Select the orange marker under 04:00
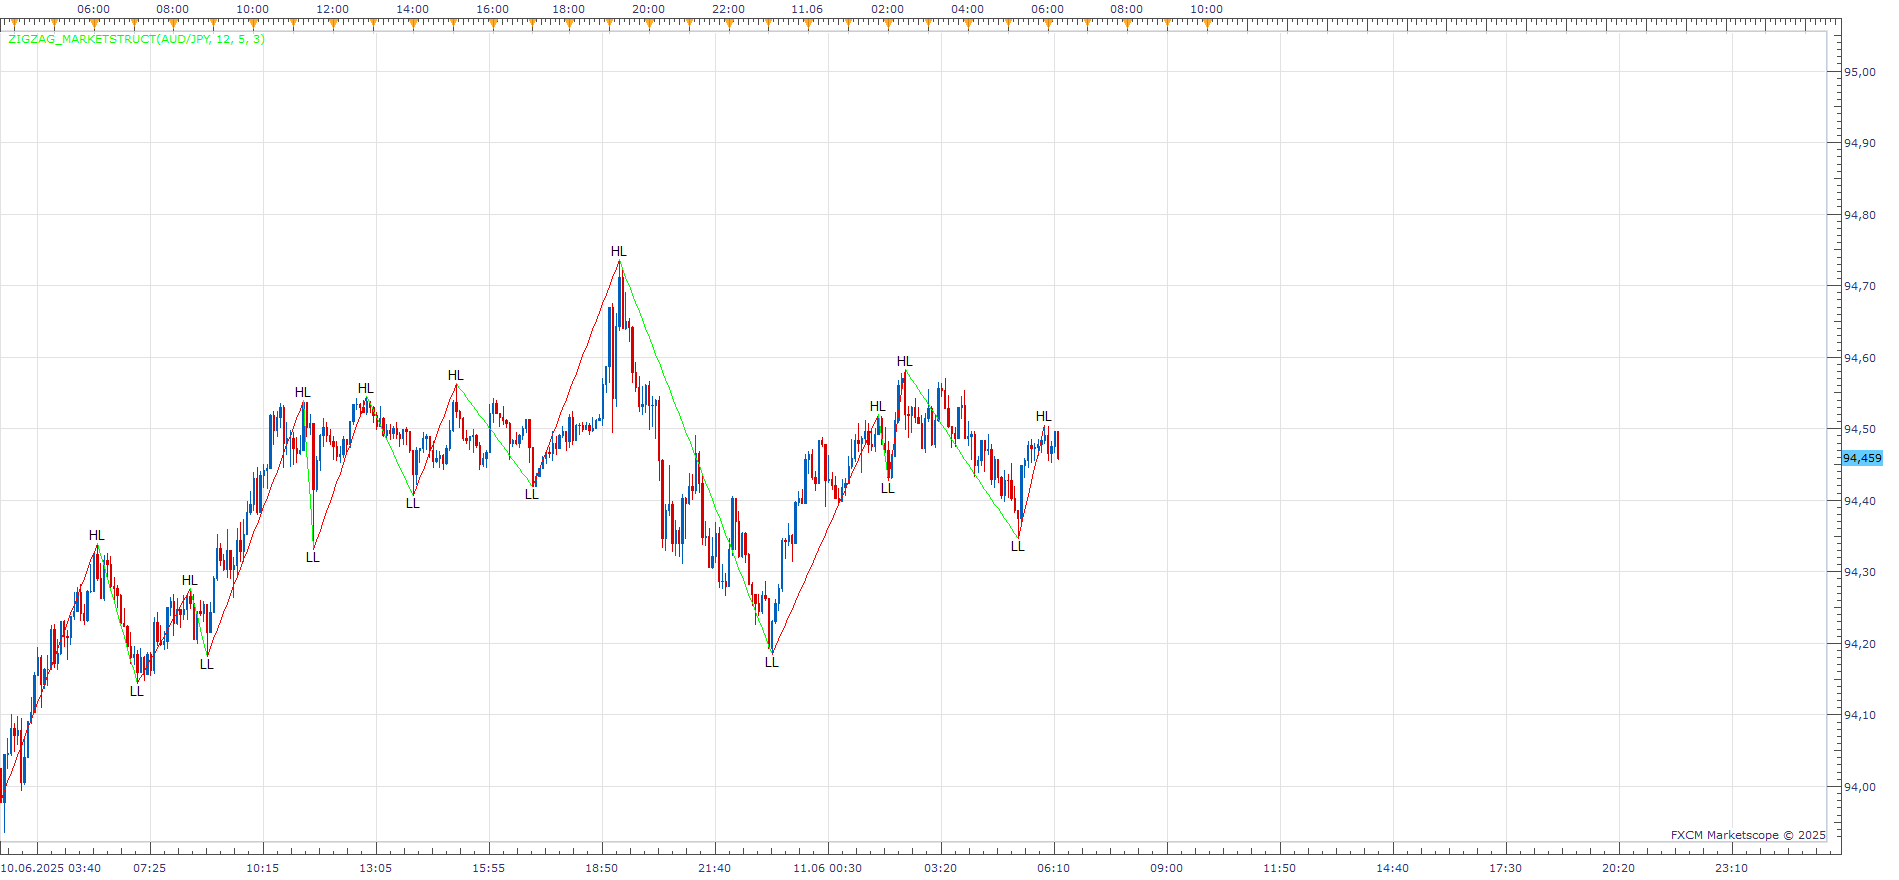Screen dimensions: 1899x880 click(x=967, y=25)
